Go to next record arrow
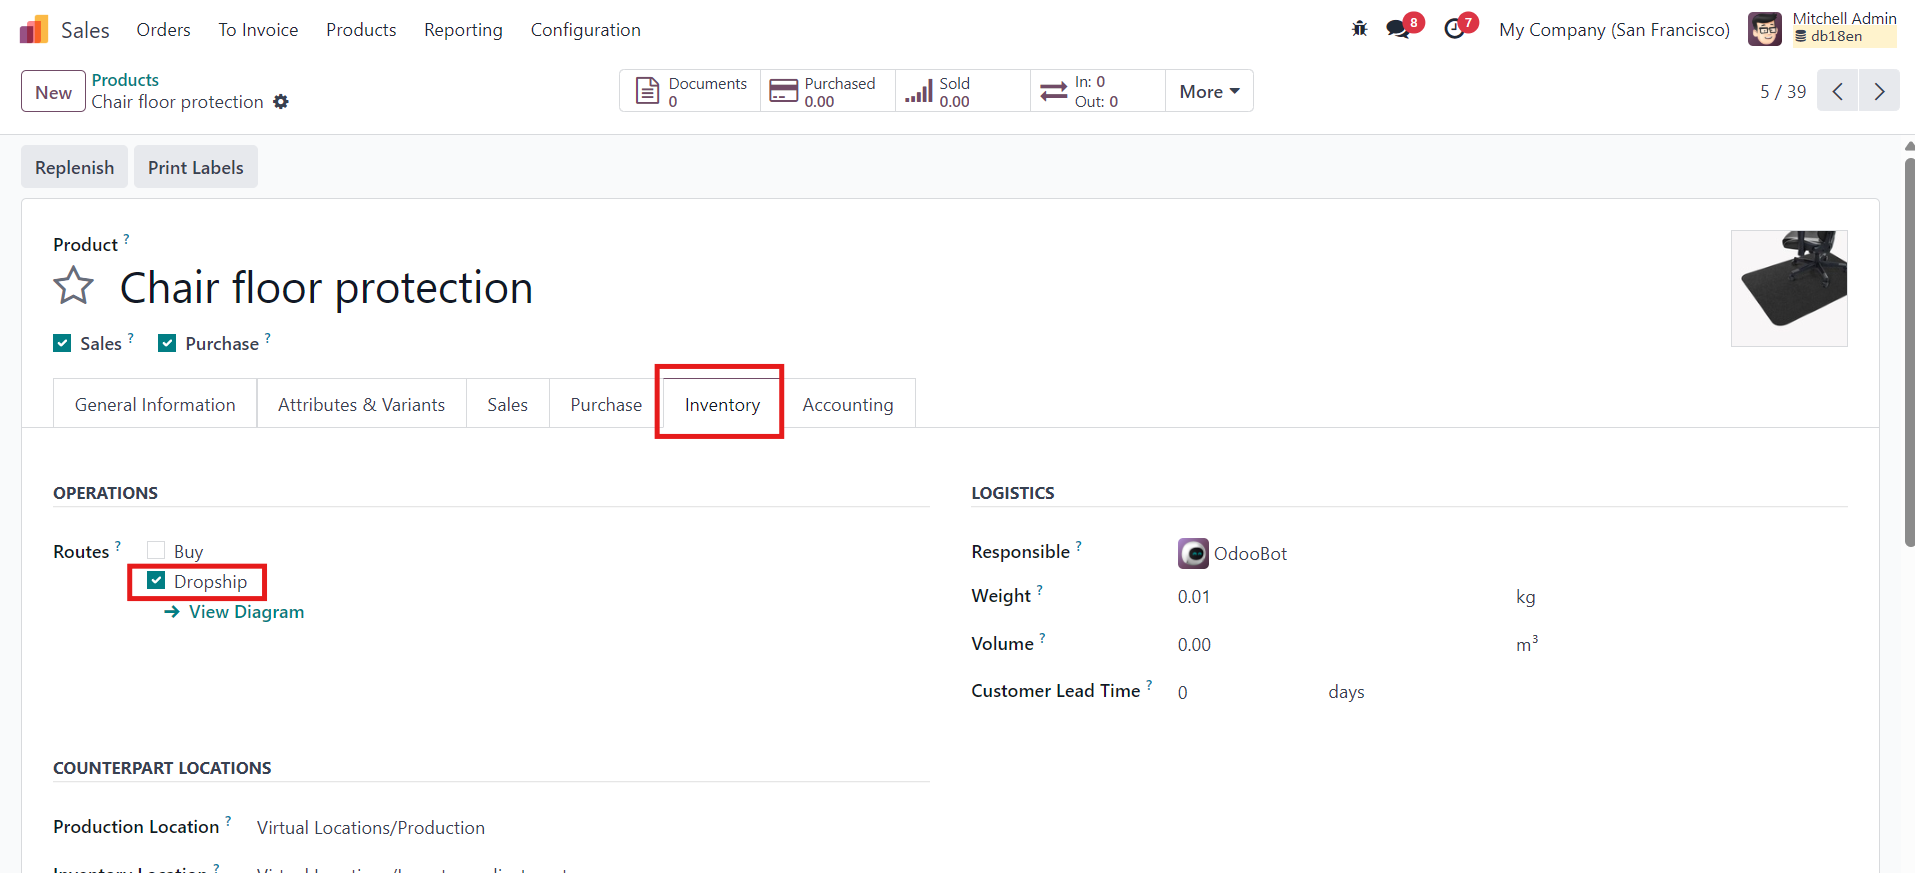 [1879, 91]
